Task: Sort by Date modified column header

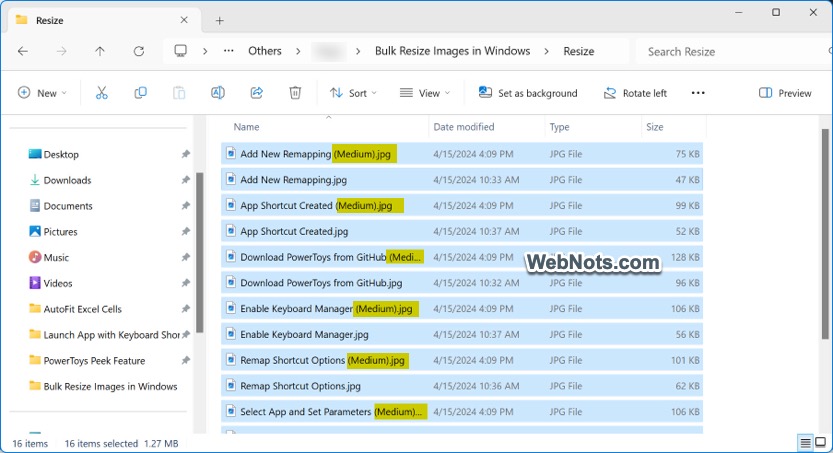Action: tap(464, 127)
